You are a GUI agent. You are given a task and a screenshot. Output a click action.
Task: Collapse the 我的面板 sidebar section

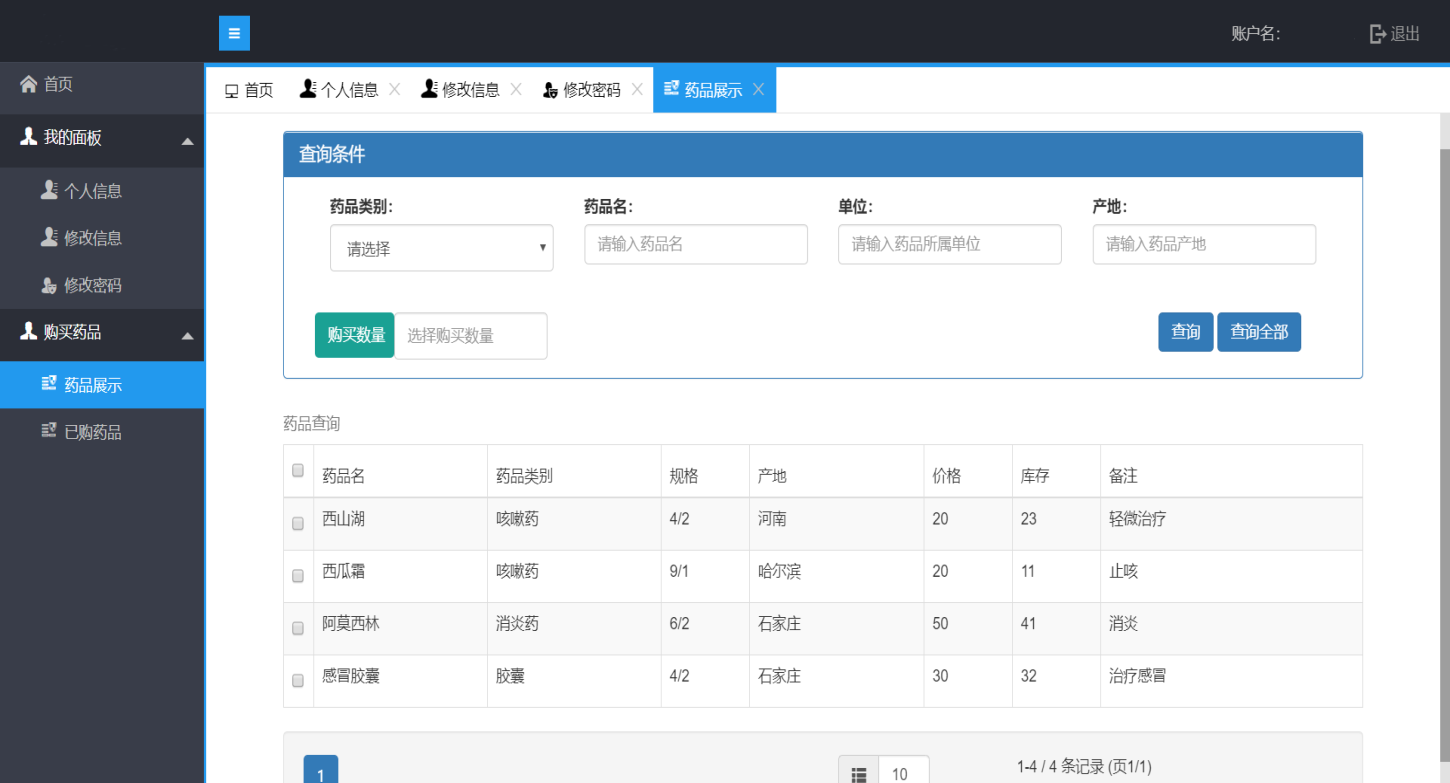pos(187,141)
